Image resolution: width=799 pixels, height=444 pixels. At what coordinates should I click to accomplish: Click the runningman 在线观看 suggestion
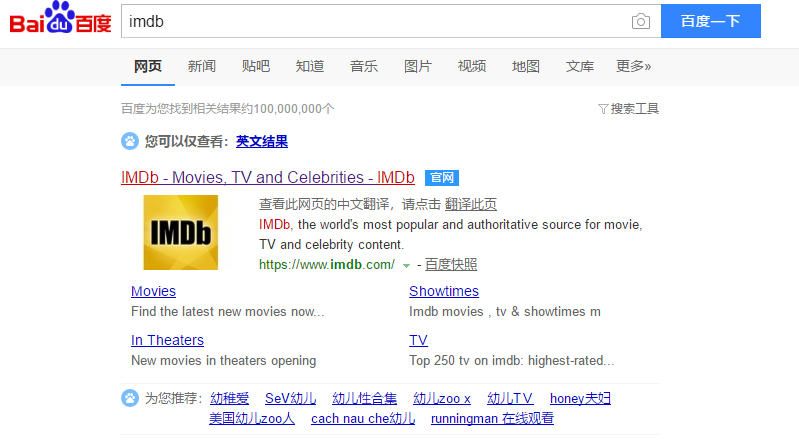pyautogui.click(x=492, y=419)
